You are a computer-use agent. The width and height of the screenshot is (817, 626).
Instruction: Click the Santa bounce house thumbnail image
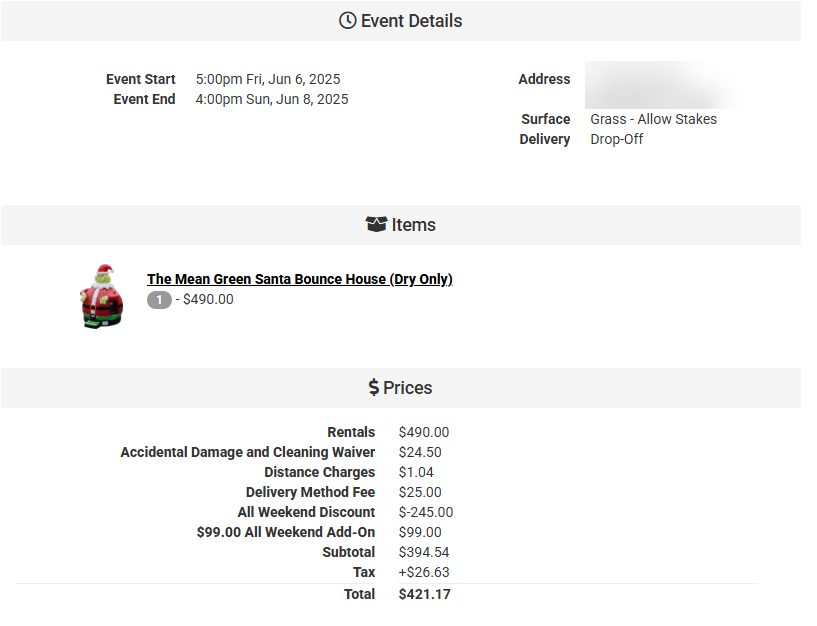pos(101,296)
